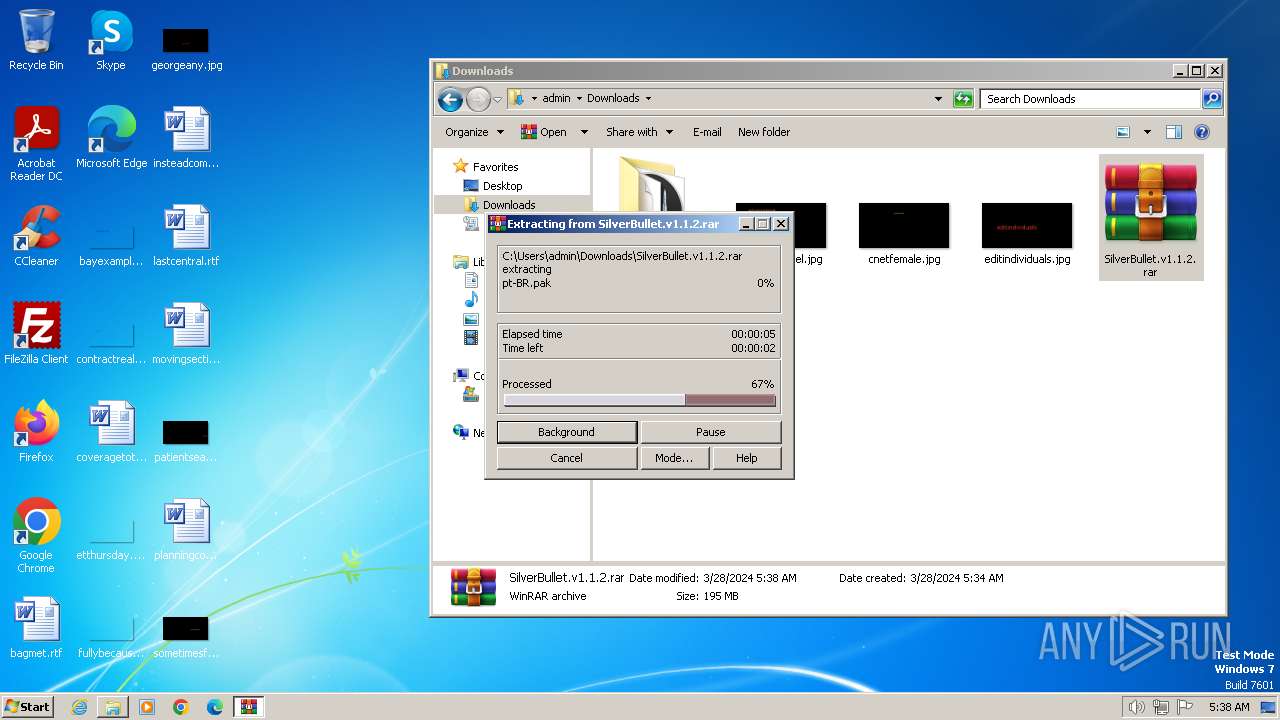Click E-mail in Explorer toolbar
This screenshot has width=1280, height=720.
pyautogui.click(x=707, y=132)
